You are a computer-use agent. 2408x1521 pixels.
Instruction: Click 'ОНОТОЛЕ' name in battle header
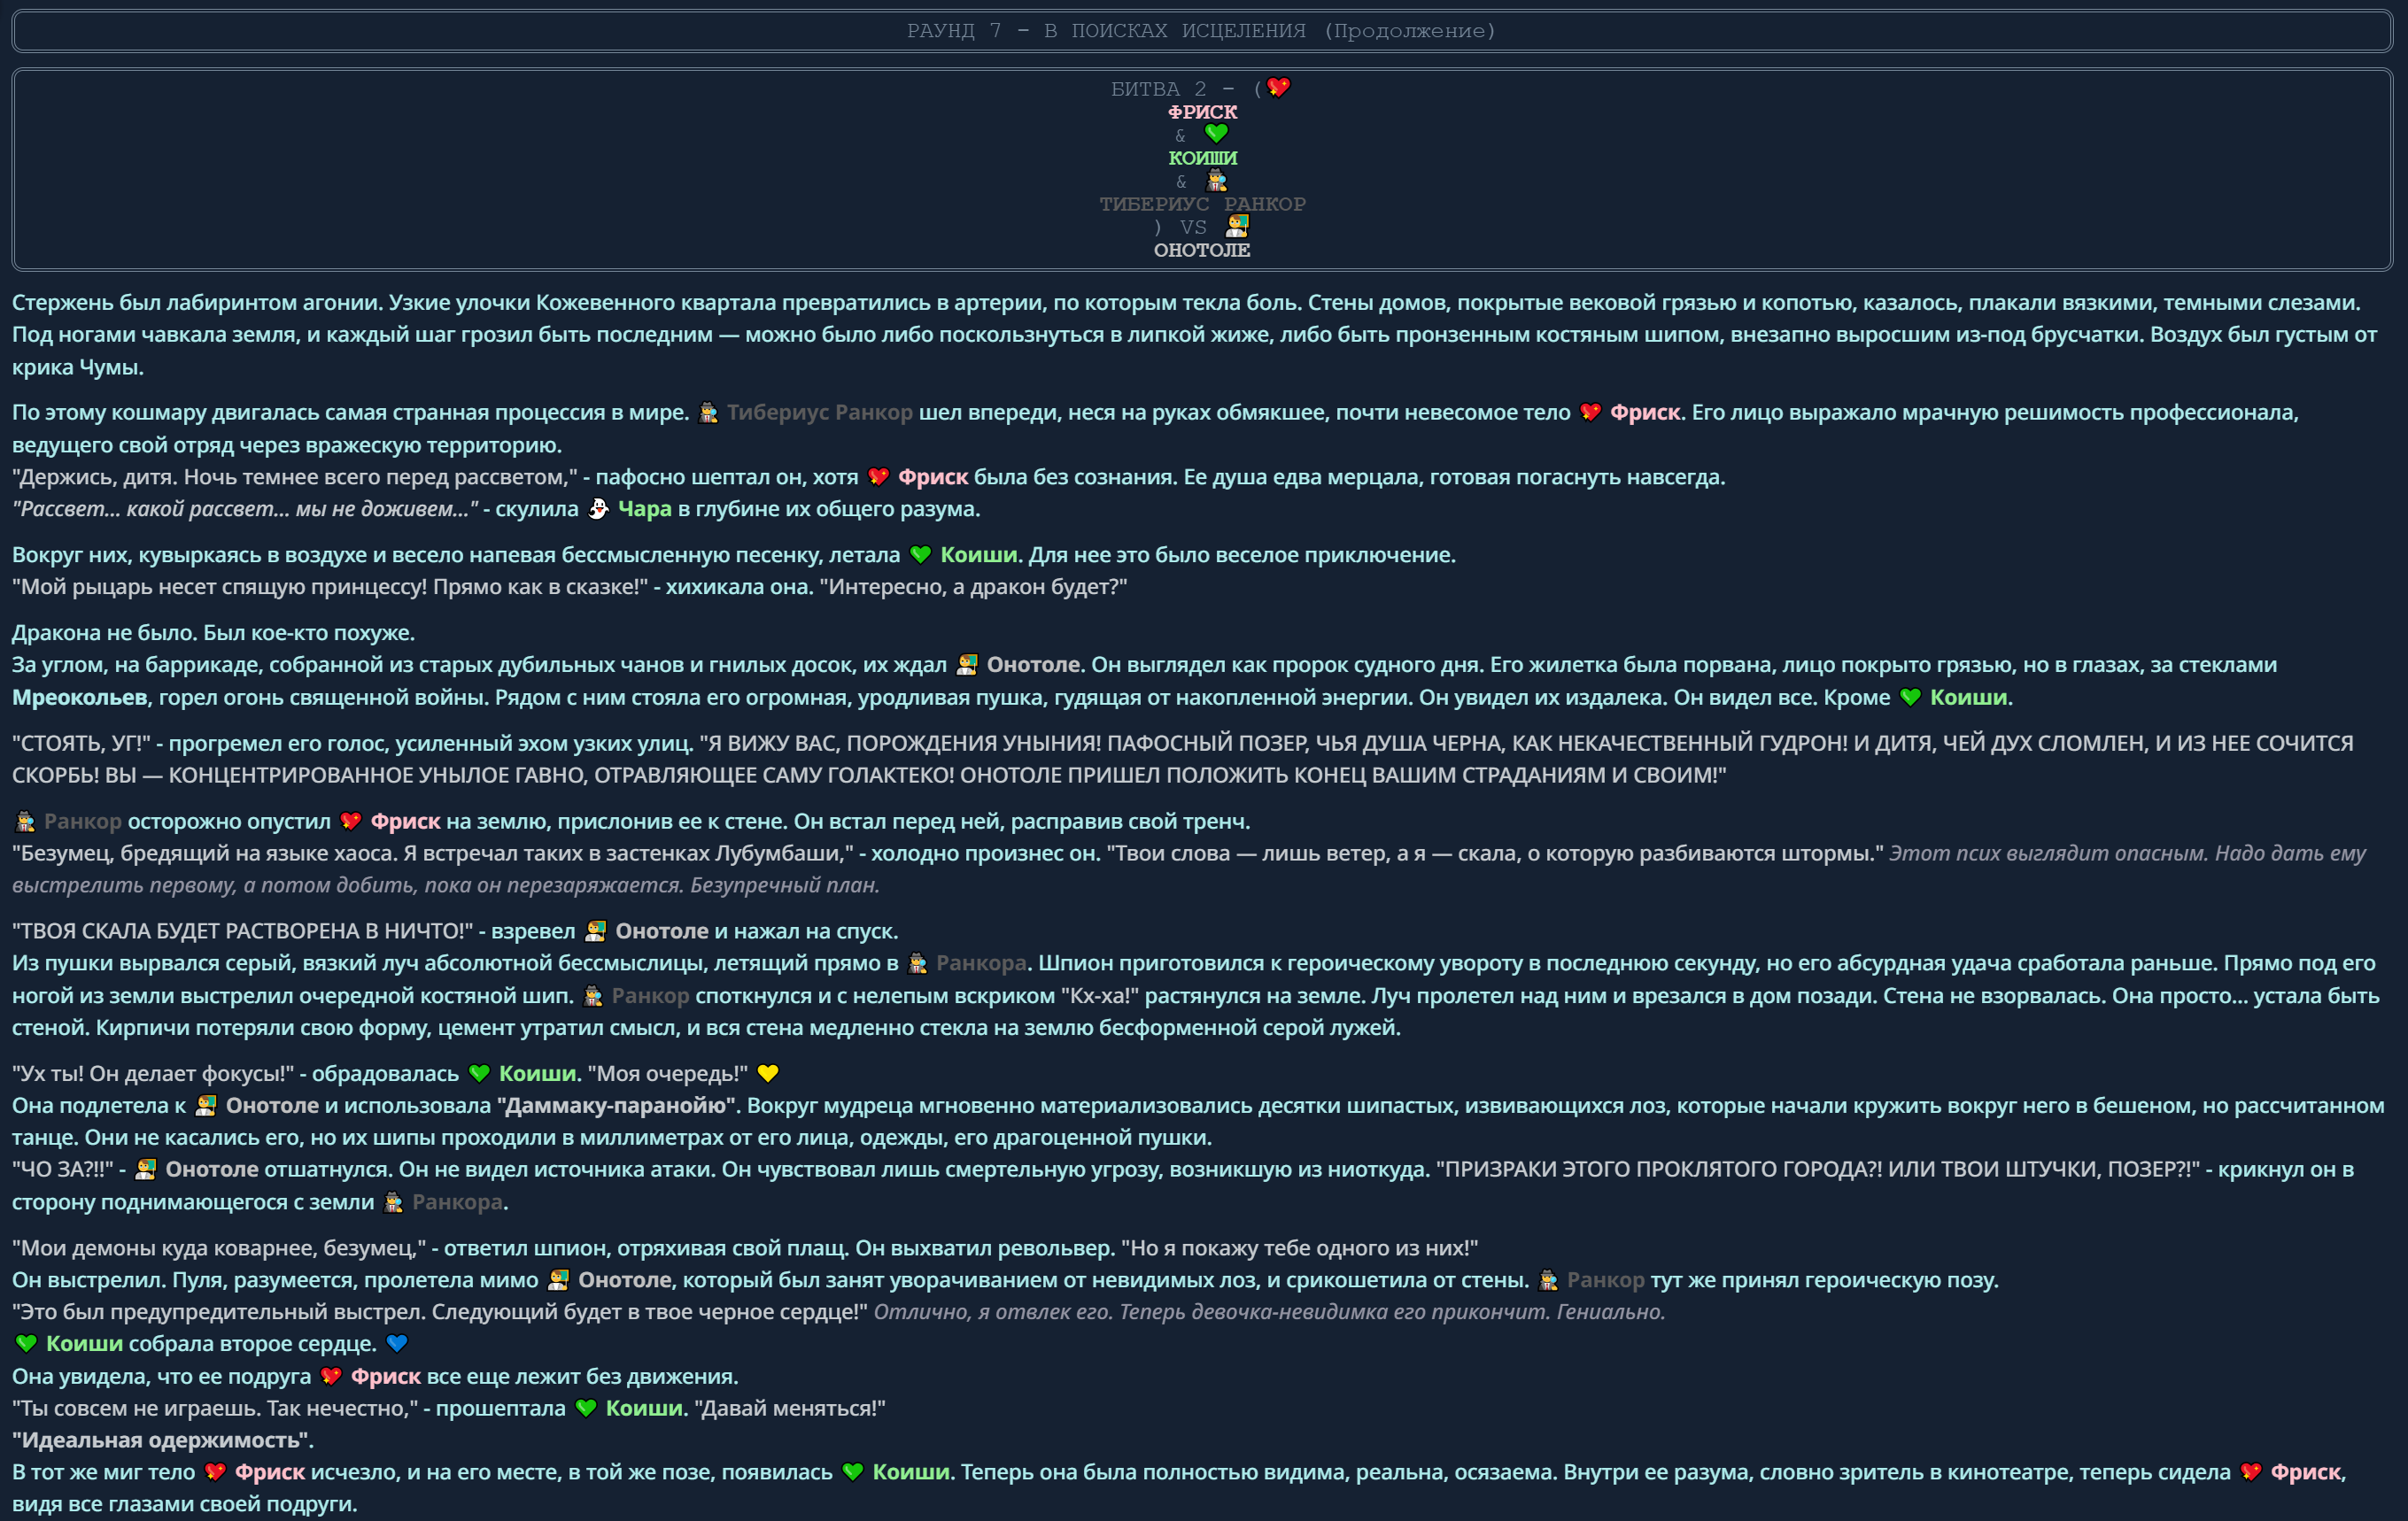[1202, 250]
